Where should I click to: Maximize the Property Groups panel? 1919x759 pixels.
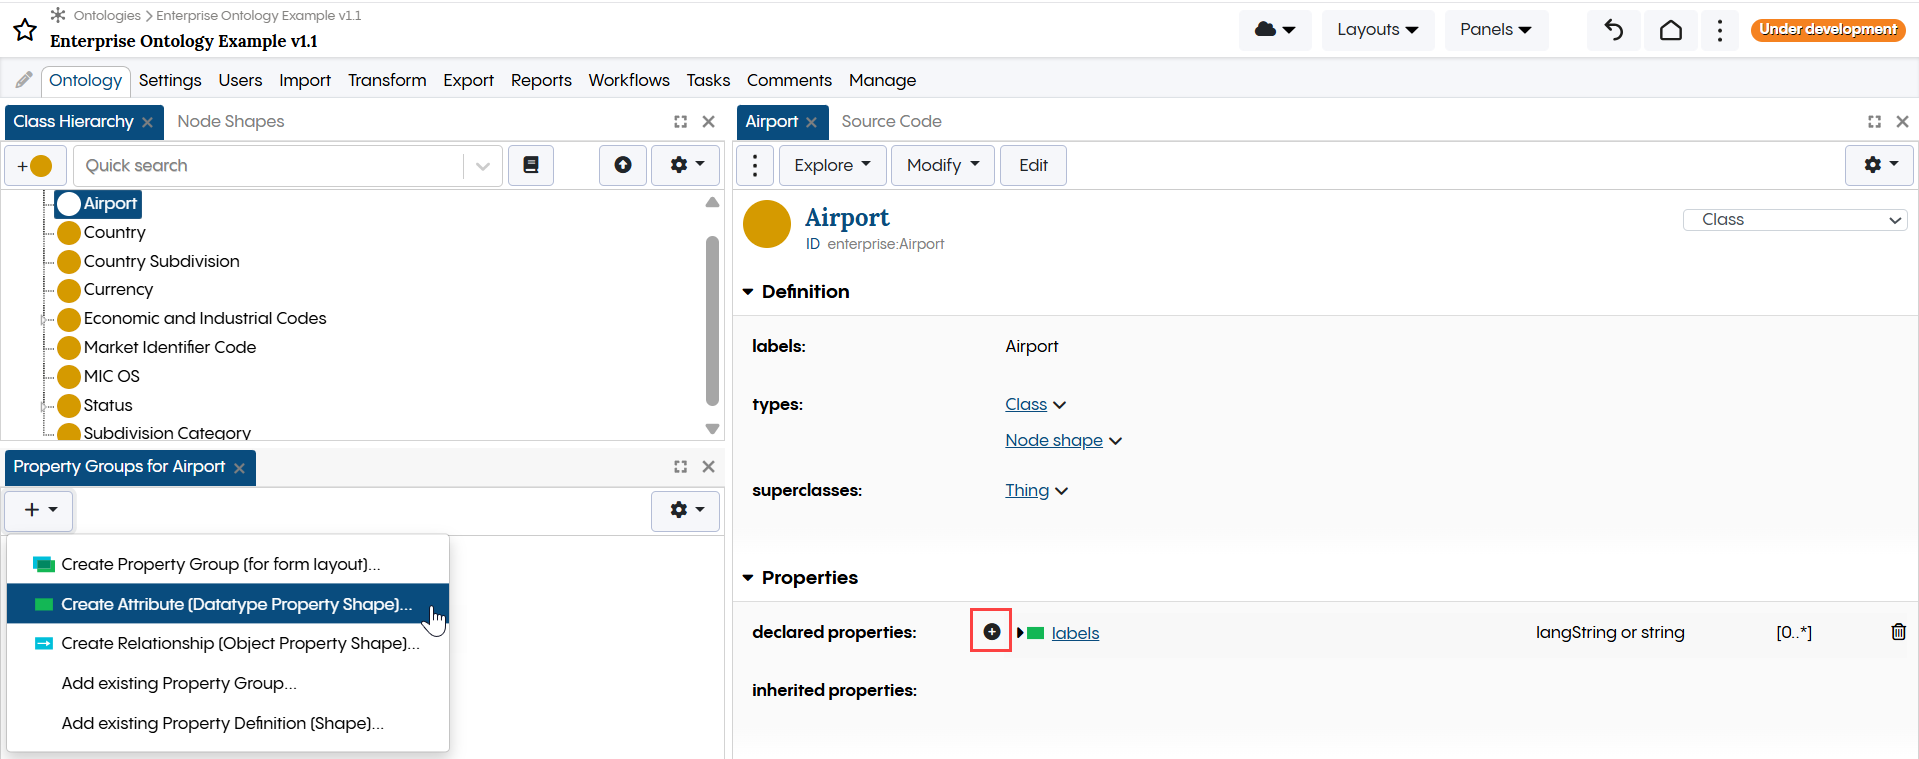pyautogui.click(x=680, y=467)
